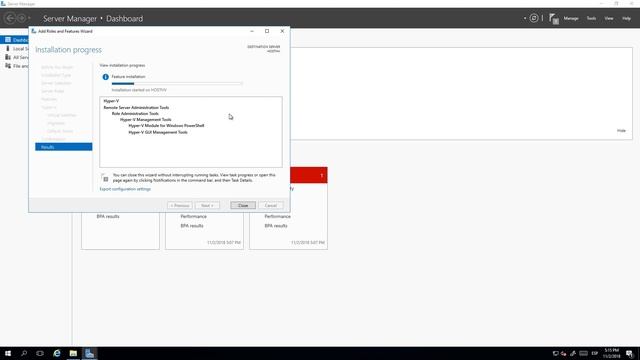This screenshot has height=360, width=640.
Task: Open the Tools menu
Action: point(591,18)
